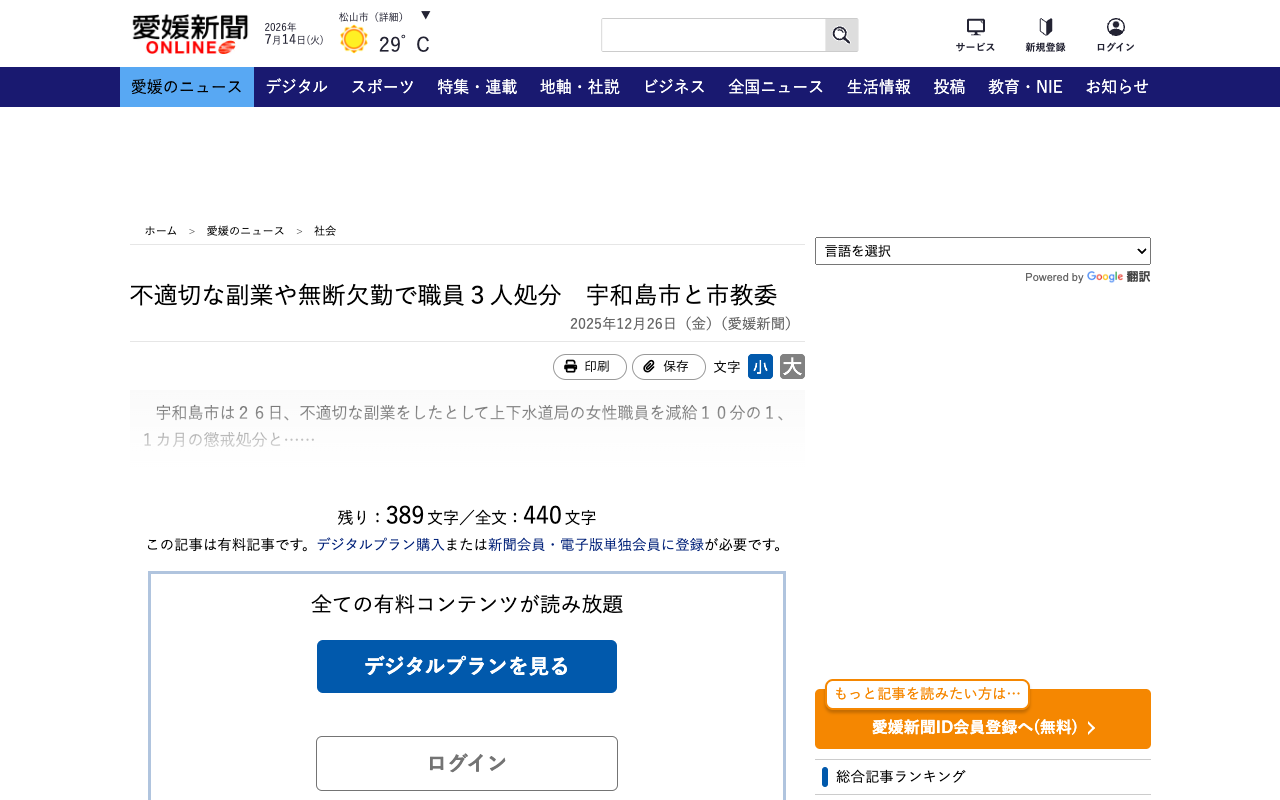Click the article headline text

pos(453,295)
